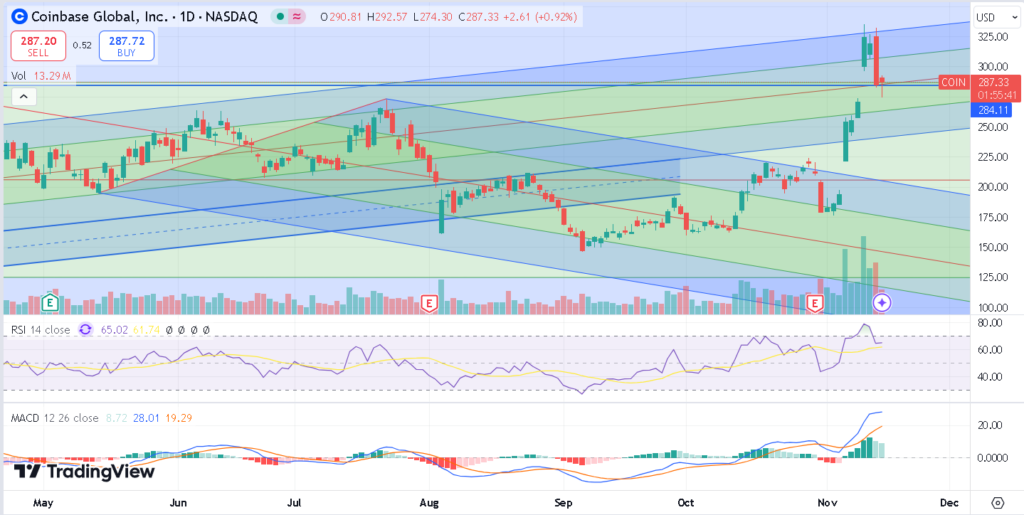
Task: Click the Jun label on time axis
Action: coord(178,503)
